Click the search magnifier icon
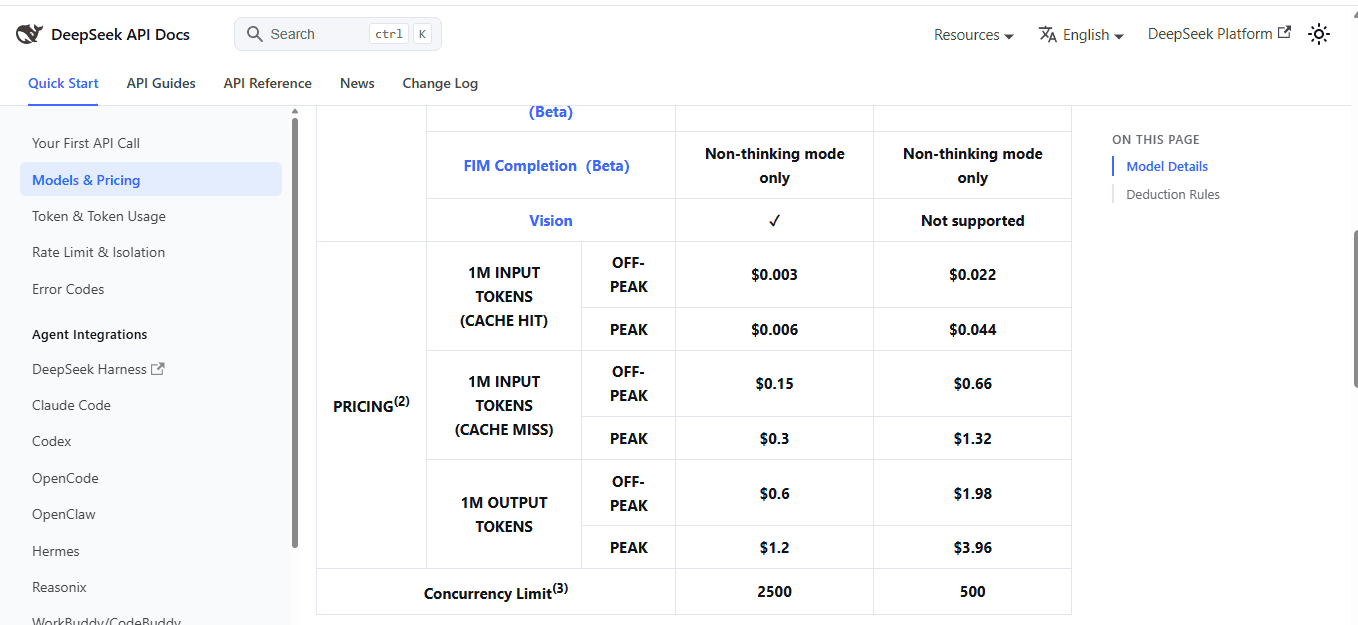 255,34
